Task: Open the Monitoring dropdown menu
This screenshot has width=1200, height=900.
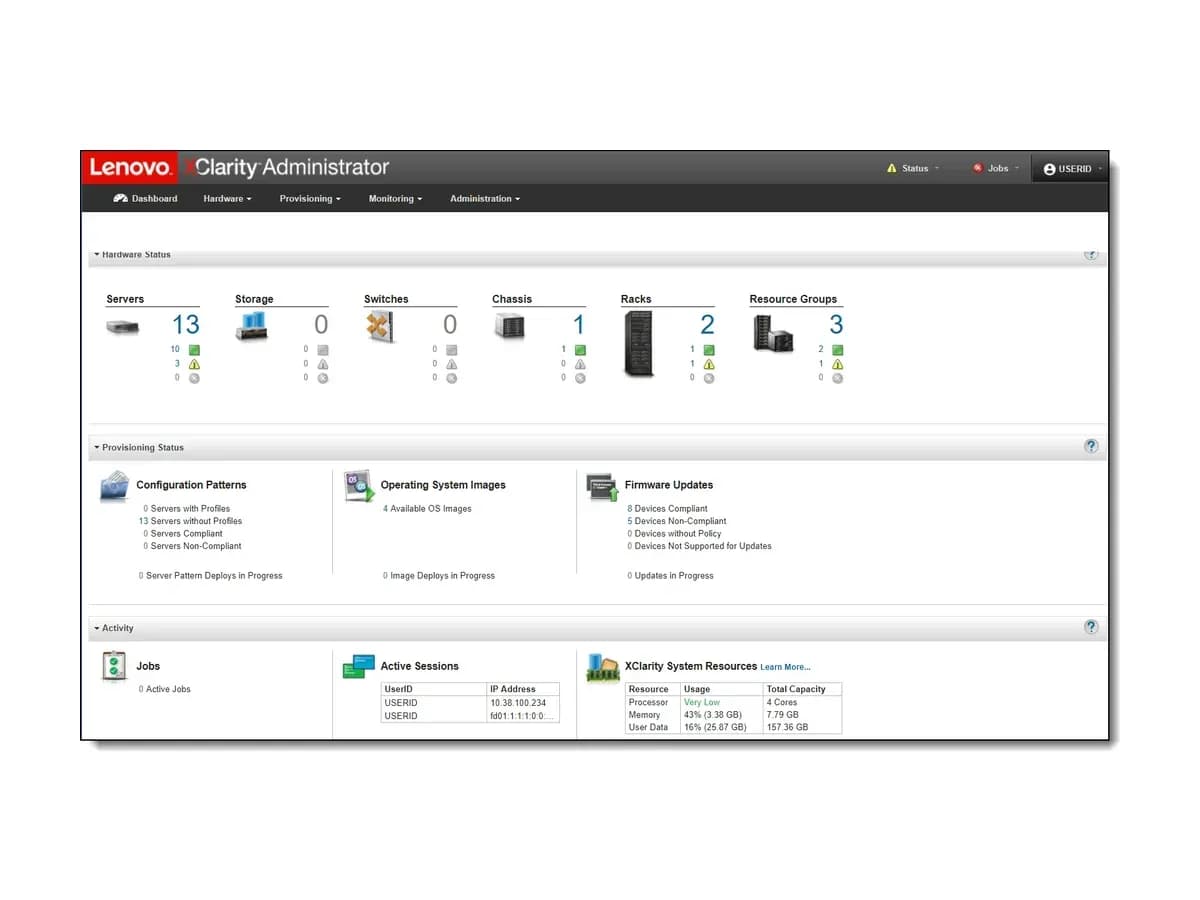Action: 395,198
